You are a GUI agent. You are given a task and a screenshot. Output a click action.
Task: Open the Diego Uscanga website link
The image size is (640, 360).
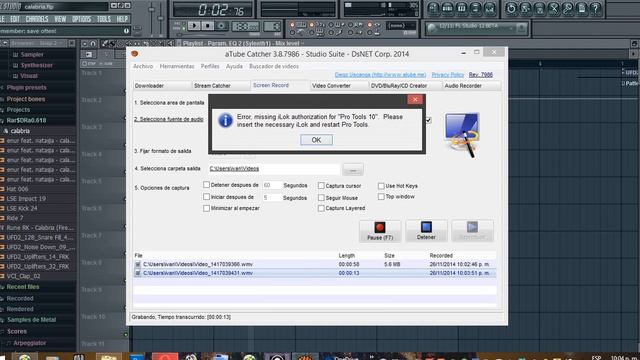point(380,75)
